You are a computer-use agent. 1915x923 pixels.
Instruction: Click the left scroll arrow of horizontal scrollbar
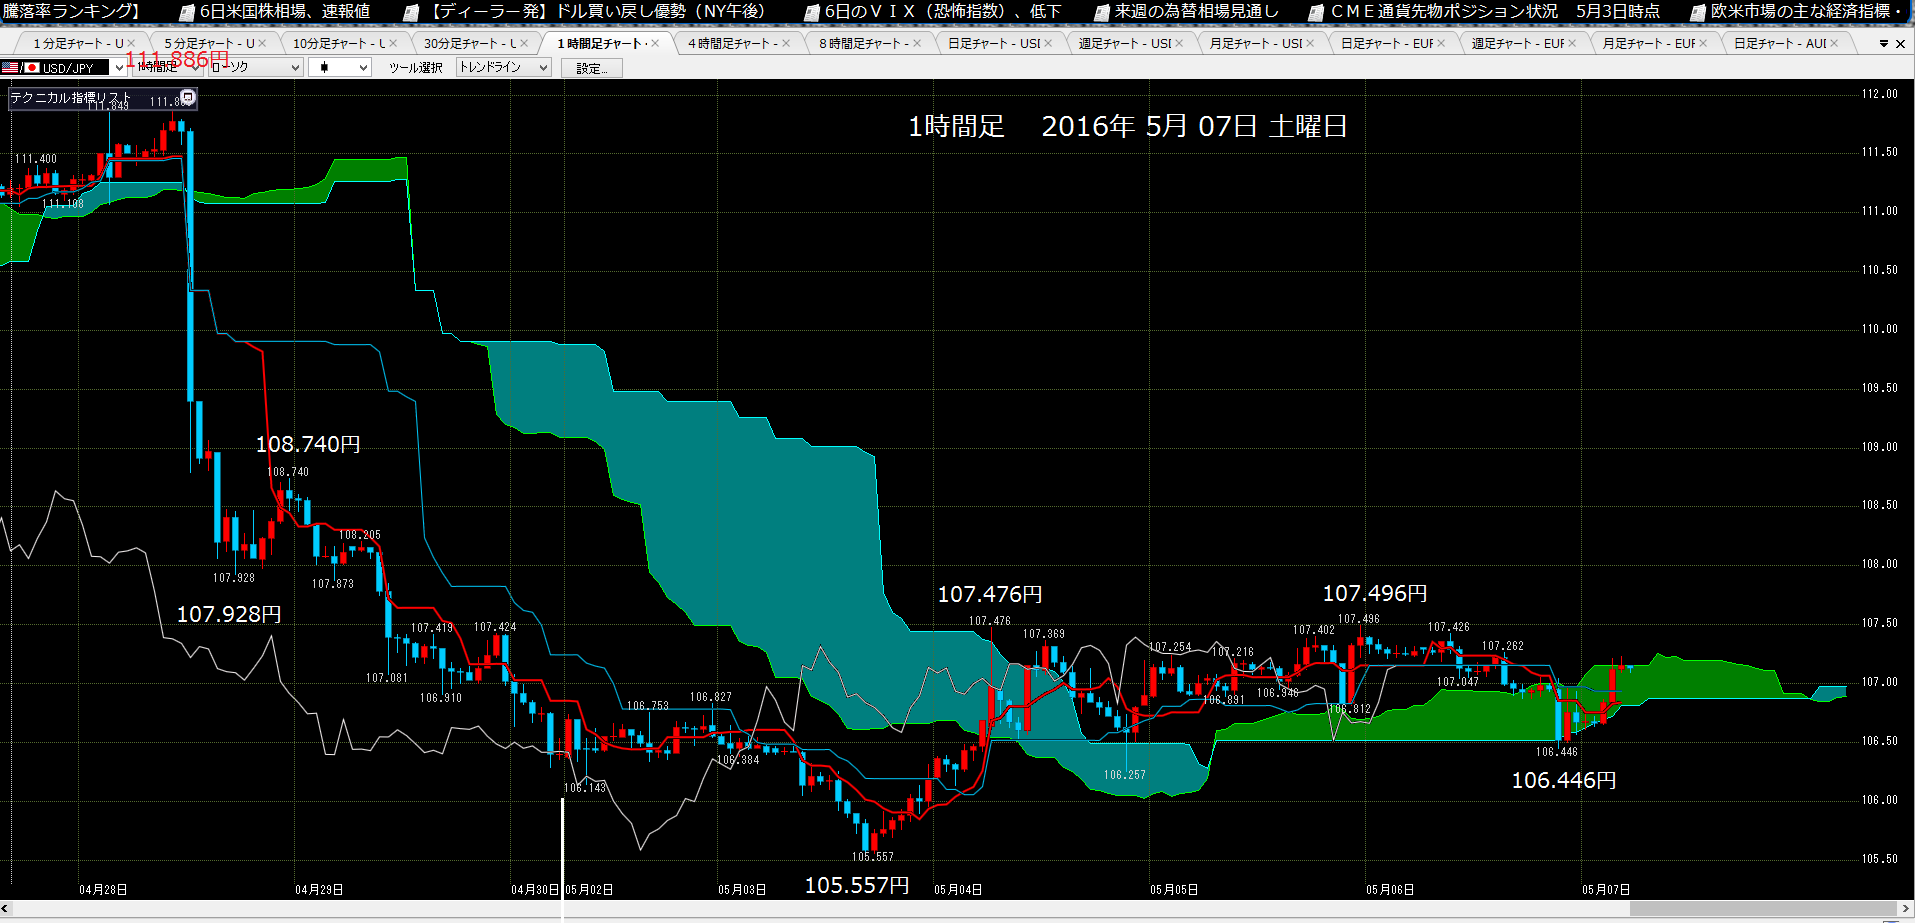(5, 909)
